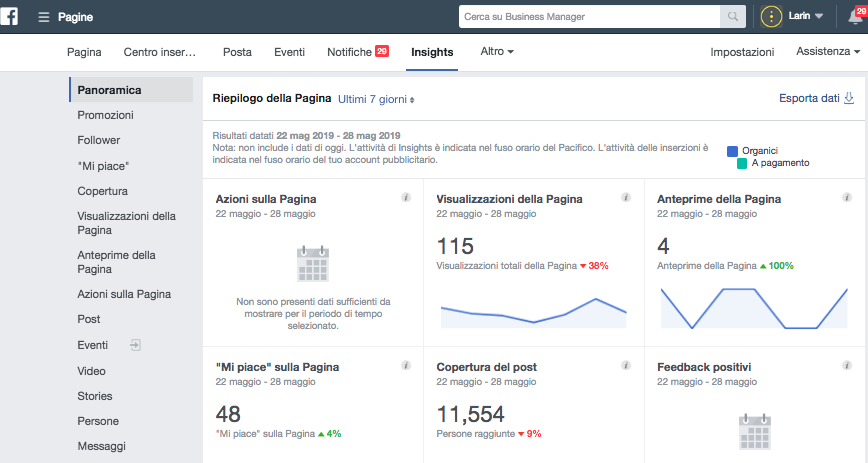Click the teal A pagamento legend swatch
This screenshot has width=868, height=463.
[742, 163]
